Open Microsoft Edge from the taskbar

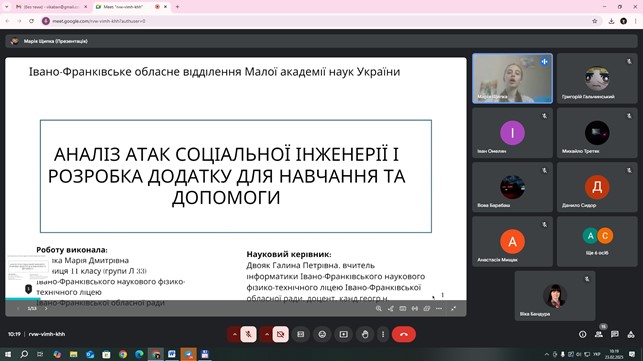coord(139,354)
